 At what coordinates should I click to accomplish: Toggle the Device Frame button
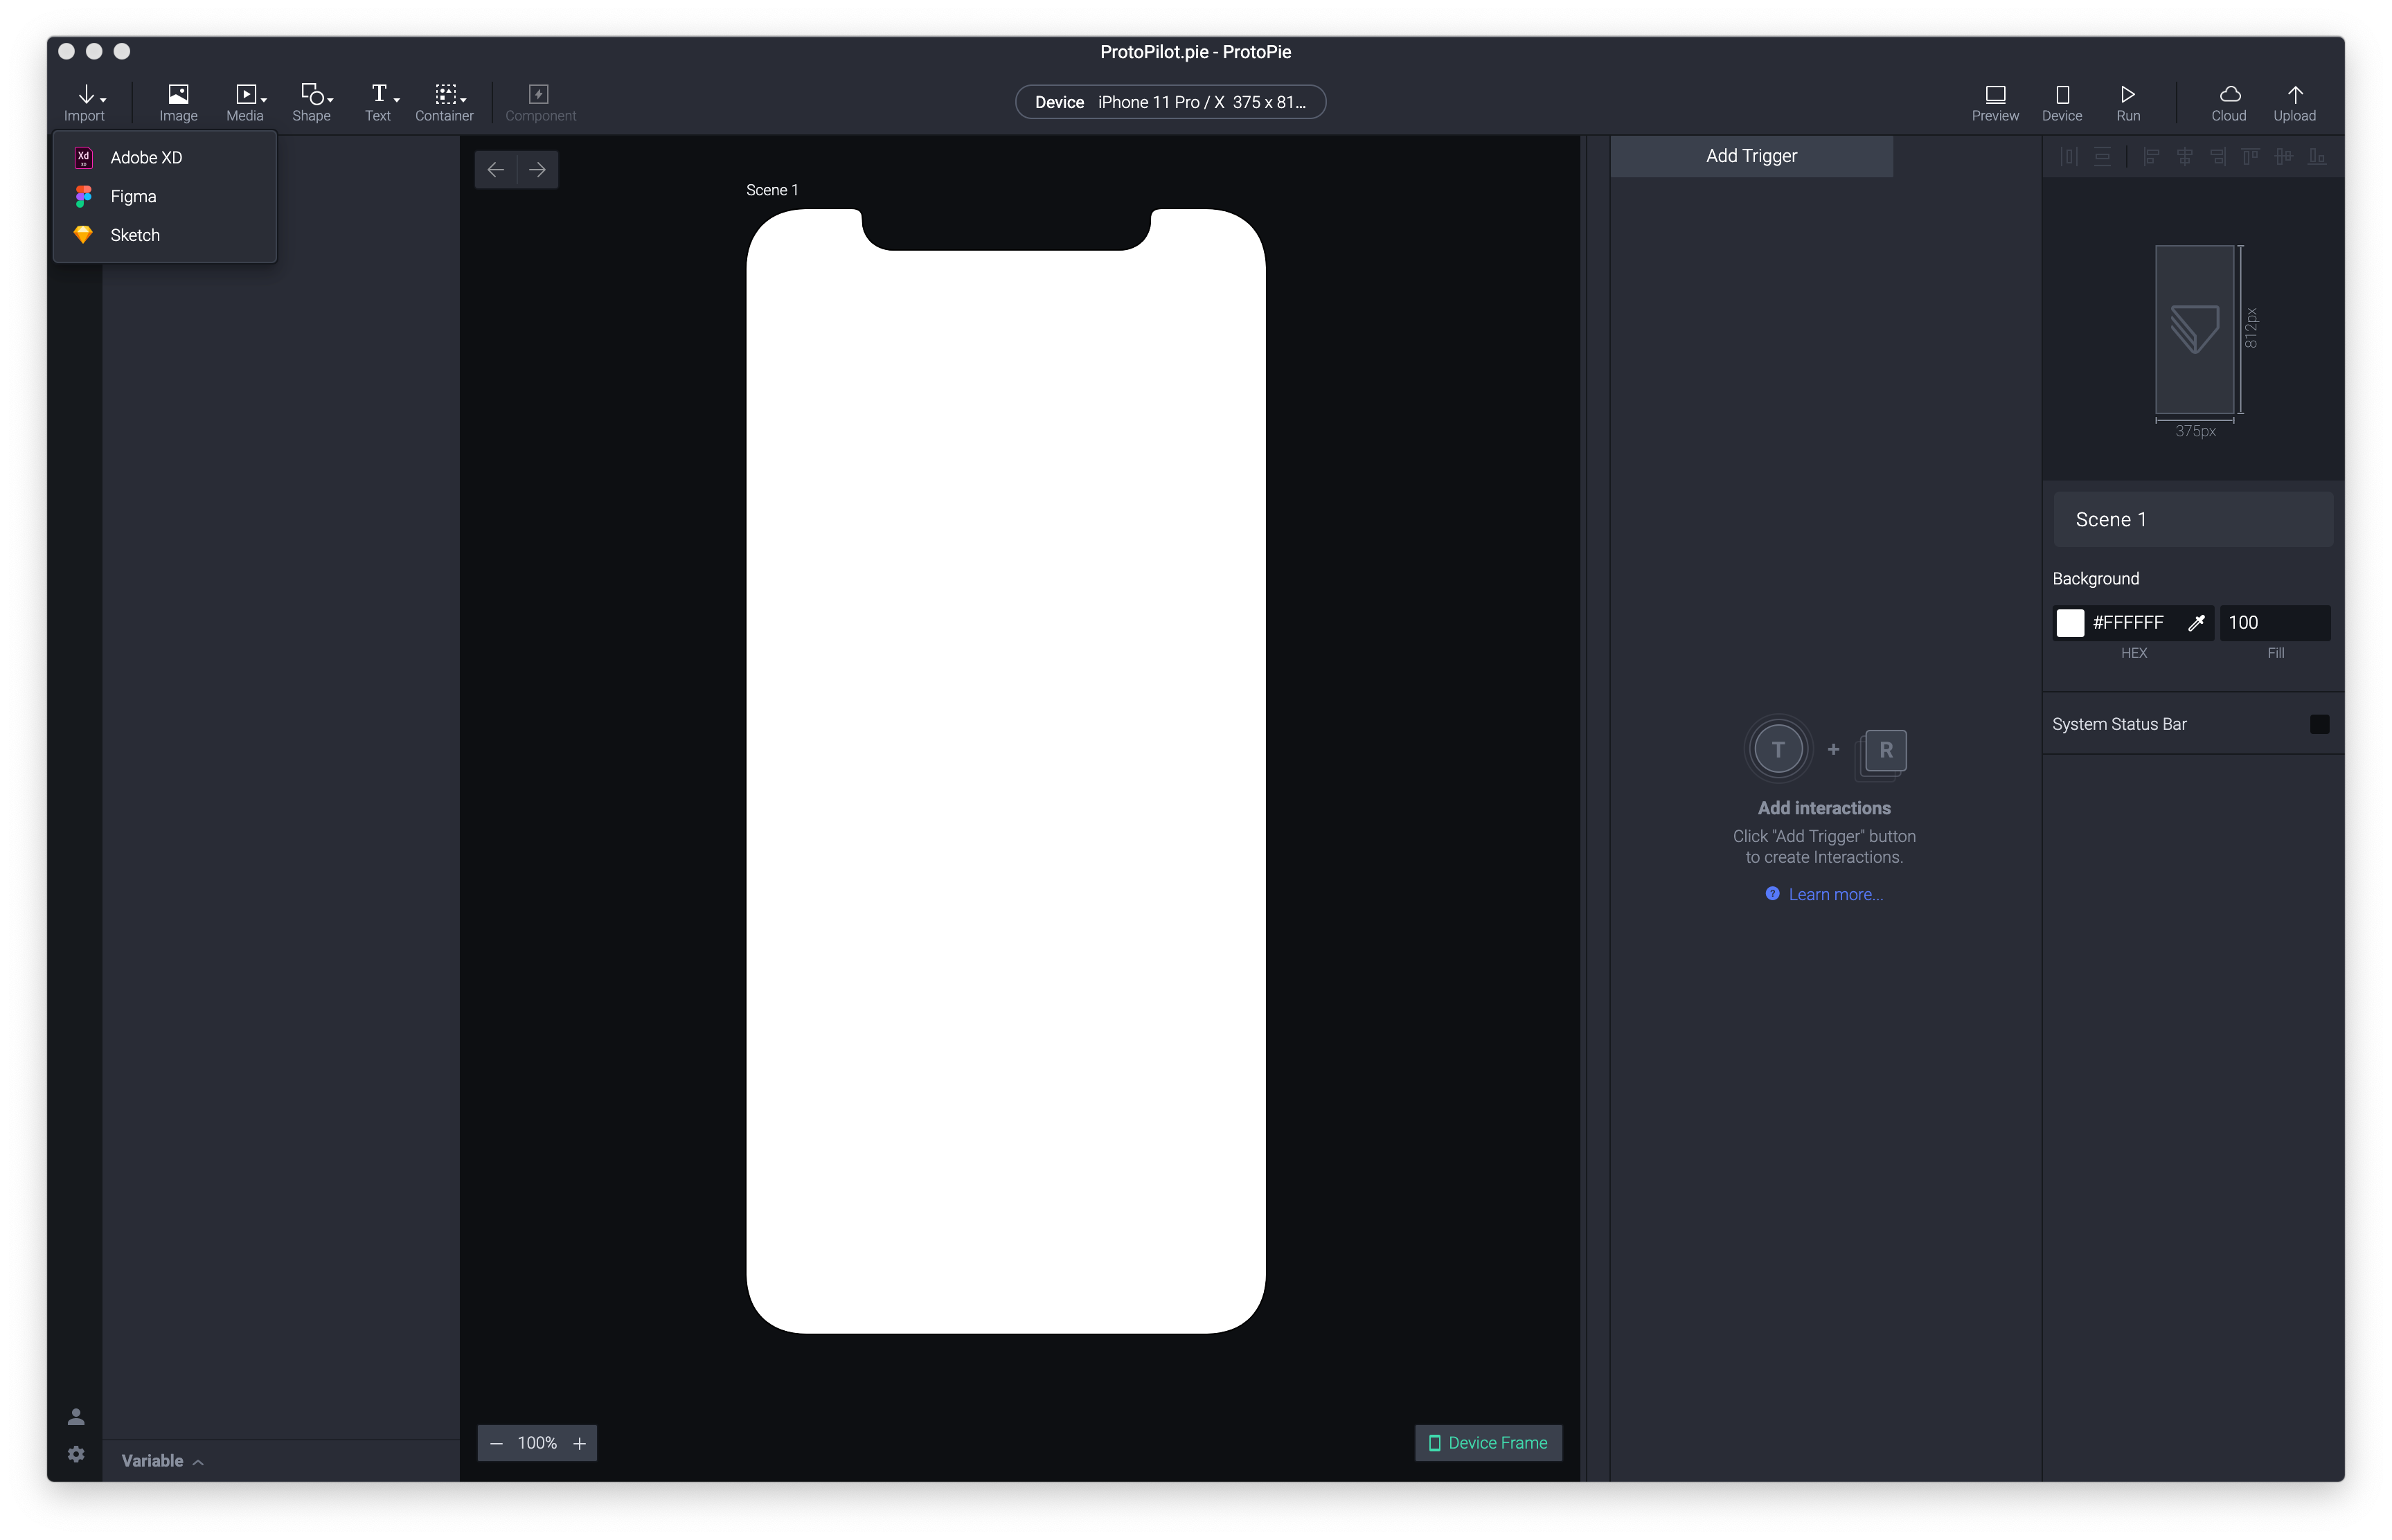tap(1488, 1443)
